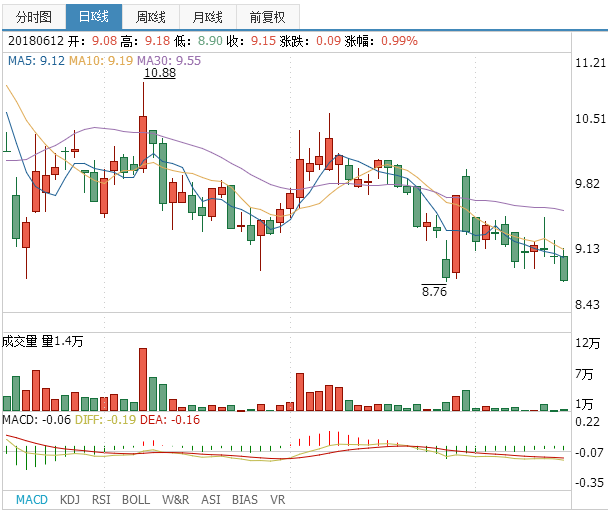
Task: Click the date 20180612 in header
Action: pos(36,41)
